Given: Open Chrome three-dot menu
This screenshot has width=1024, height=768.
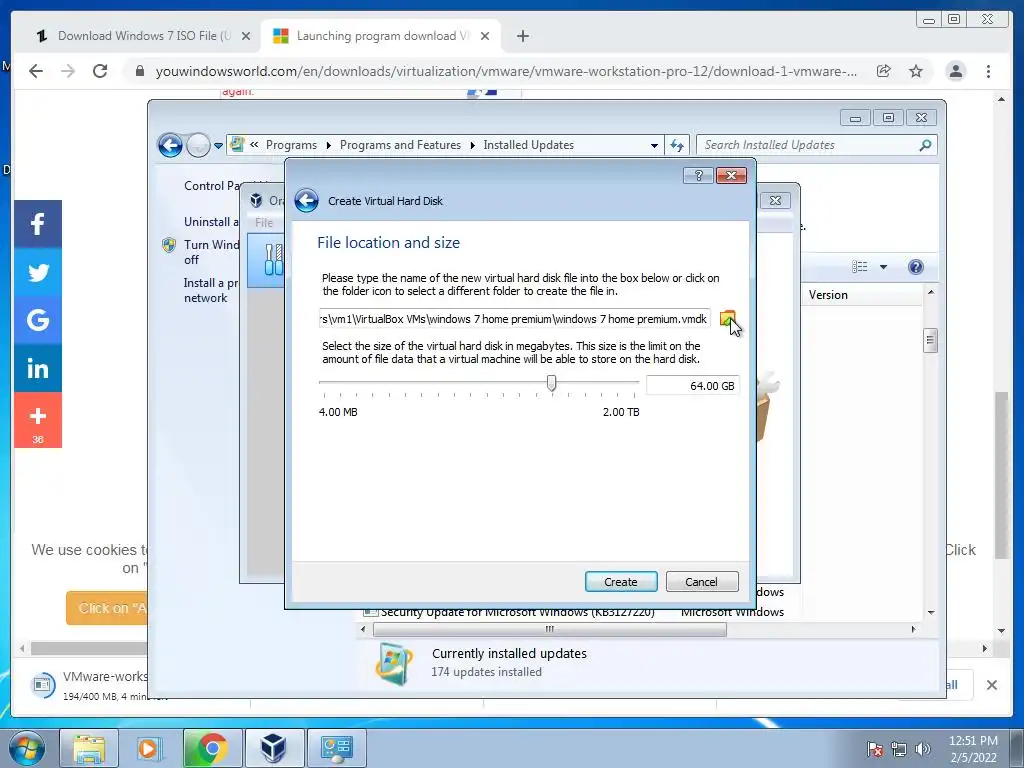Looking at the screenshot, I should pos(988,71).
